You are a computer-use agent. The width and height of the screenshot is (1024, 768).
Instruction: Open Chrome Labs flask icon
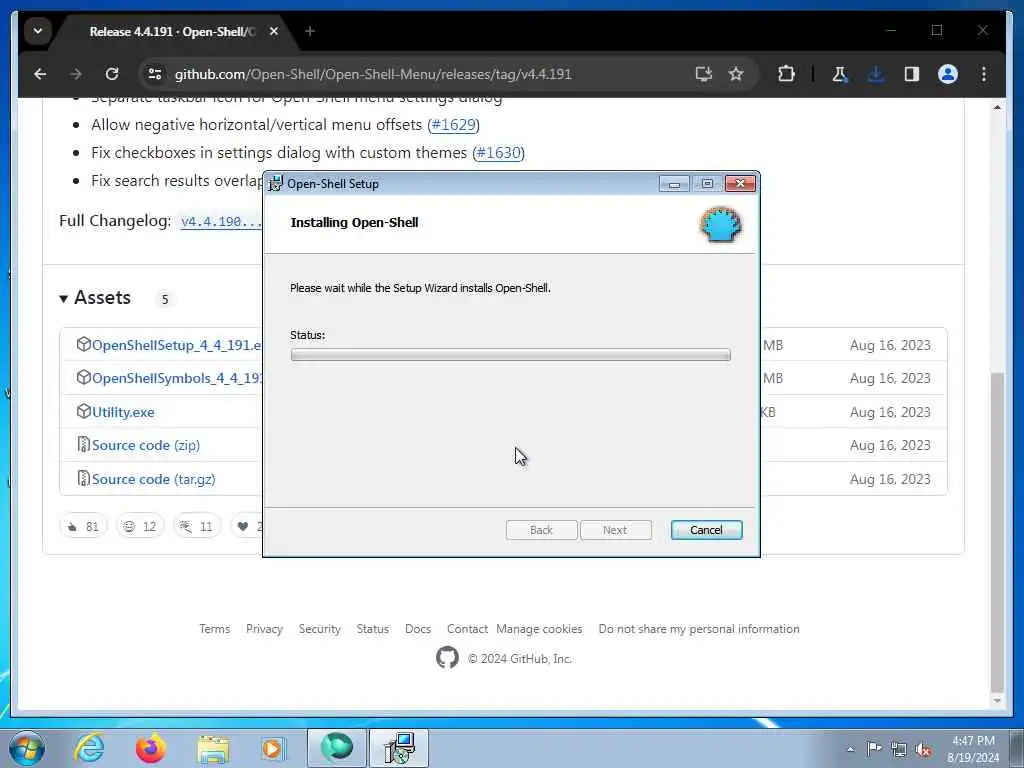(x=839, y=74)
